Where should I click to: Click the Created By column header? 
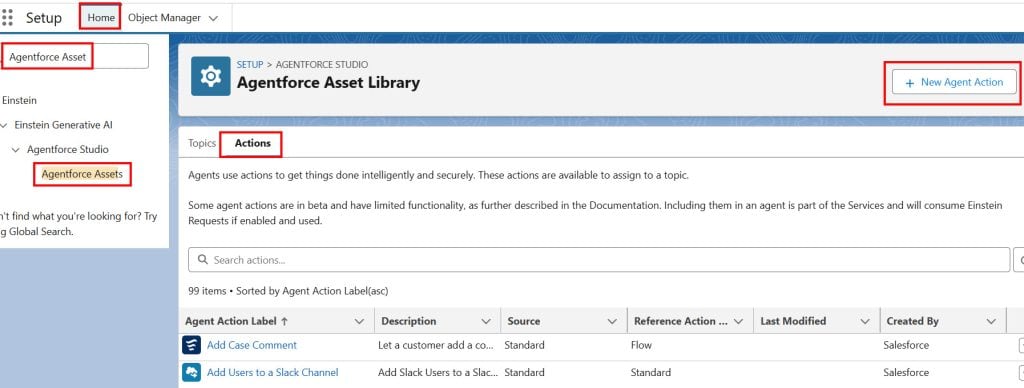point(913,321)
